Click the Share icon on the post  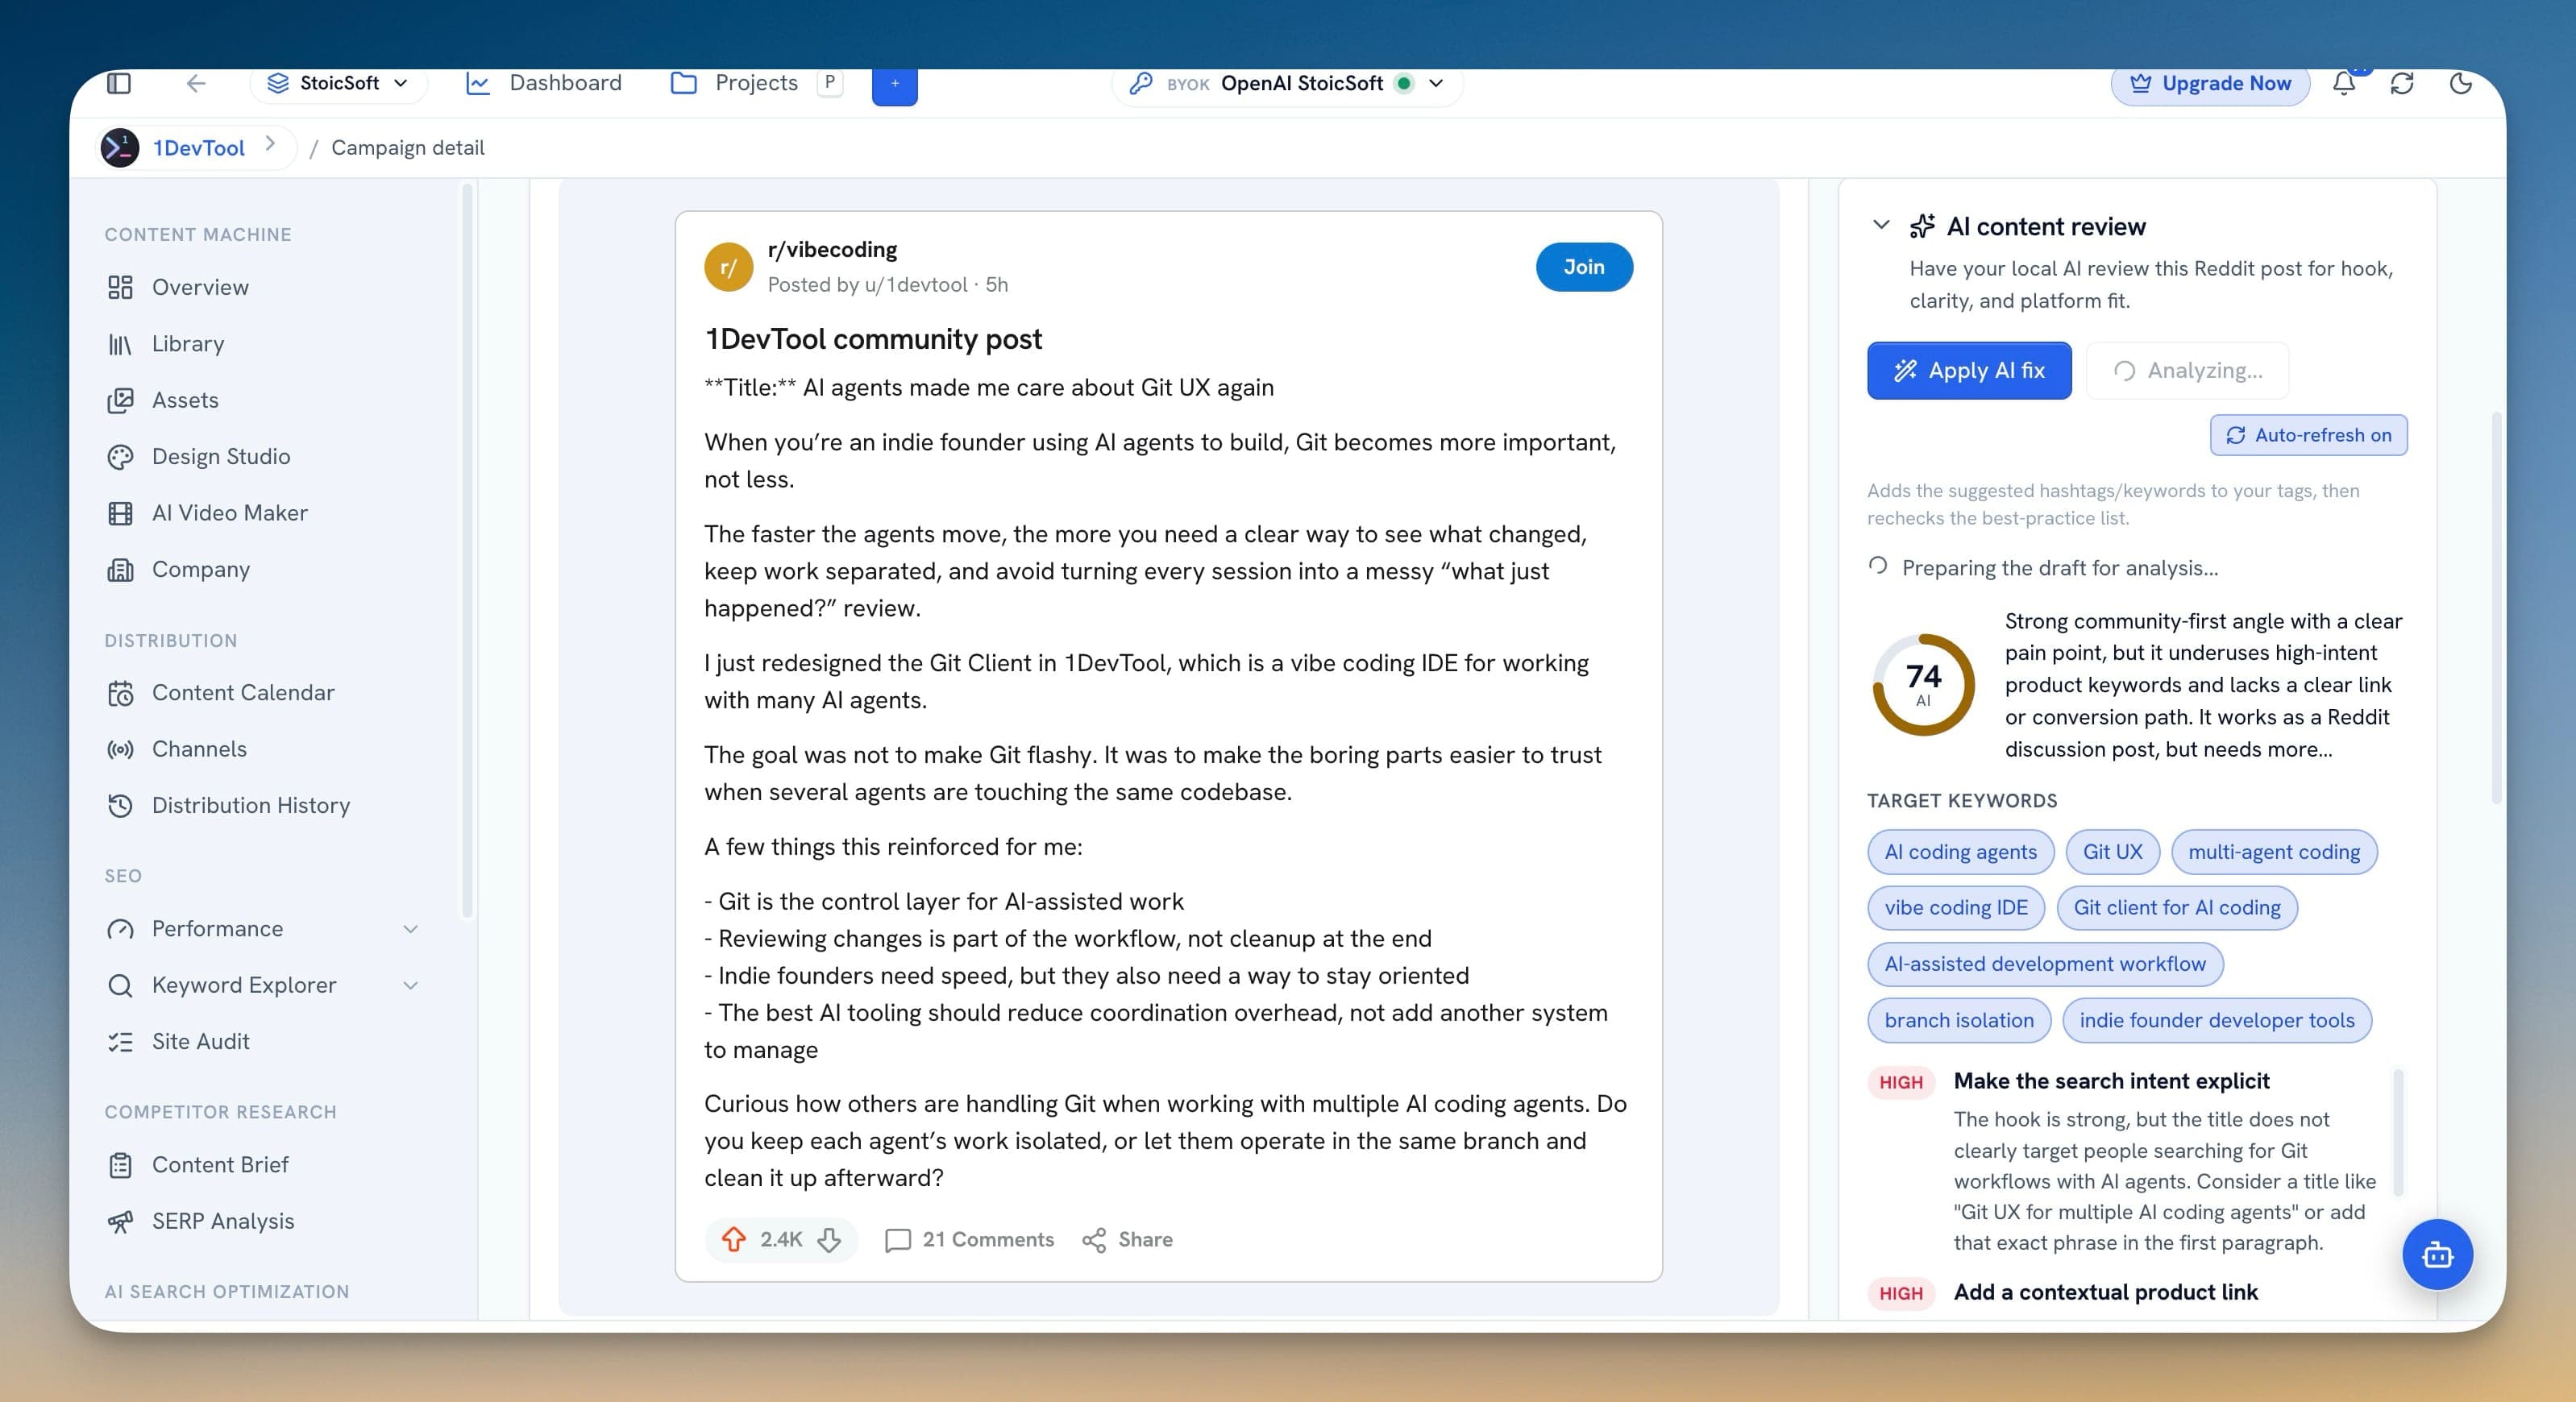click(x=1094, y=1240)
